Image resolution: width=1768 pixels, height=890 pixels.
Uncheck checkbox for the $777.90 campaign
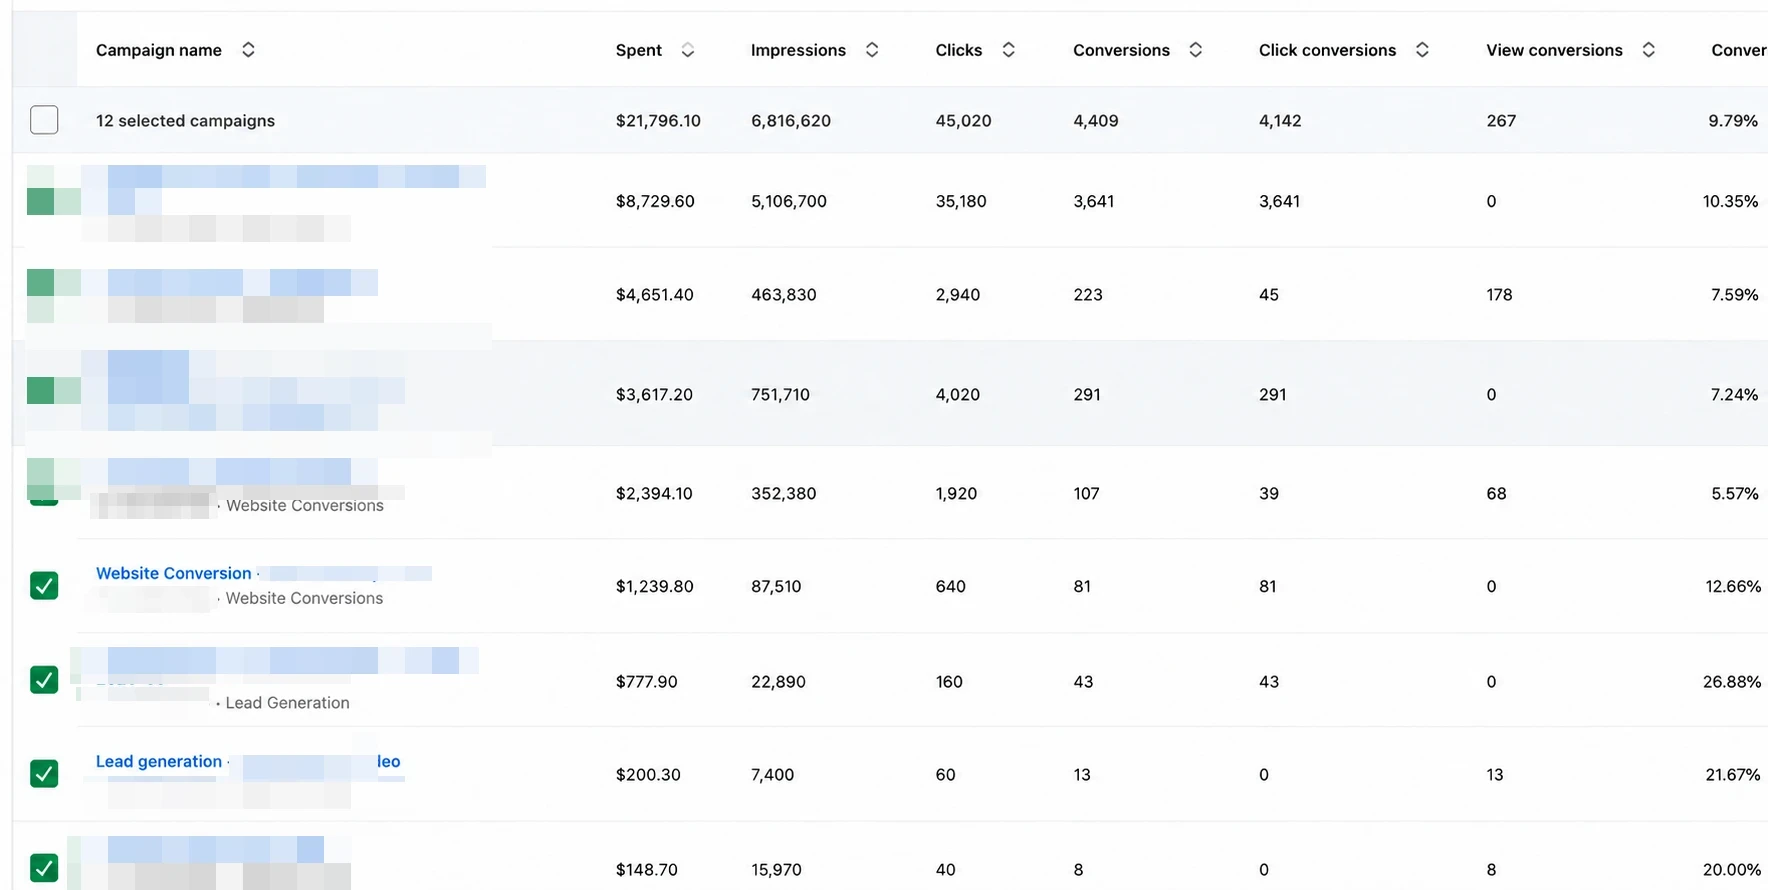[x=44, y=680]
